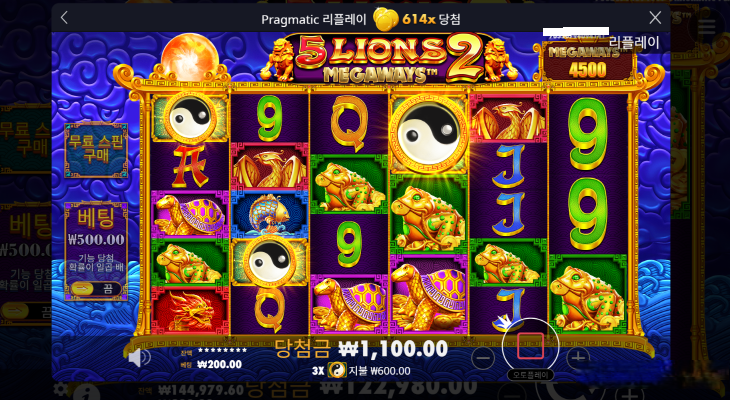Image resolution: width=730 pixels, height=400 pixels.
Task: Click the yin-yang scatter on reel two
Action: 270,262
